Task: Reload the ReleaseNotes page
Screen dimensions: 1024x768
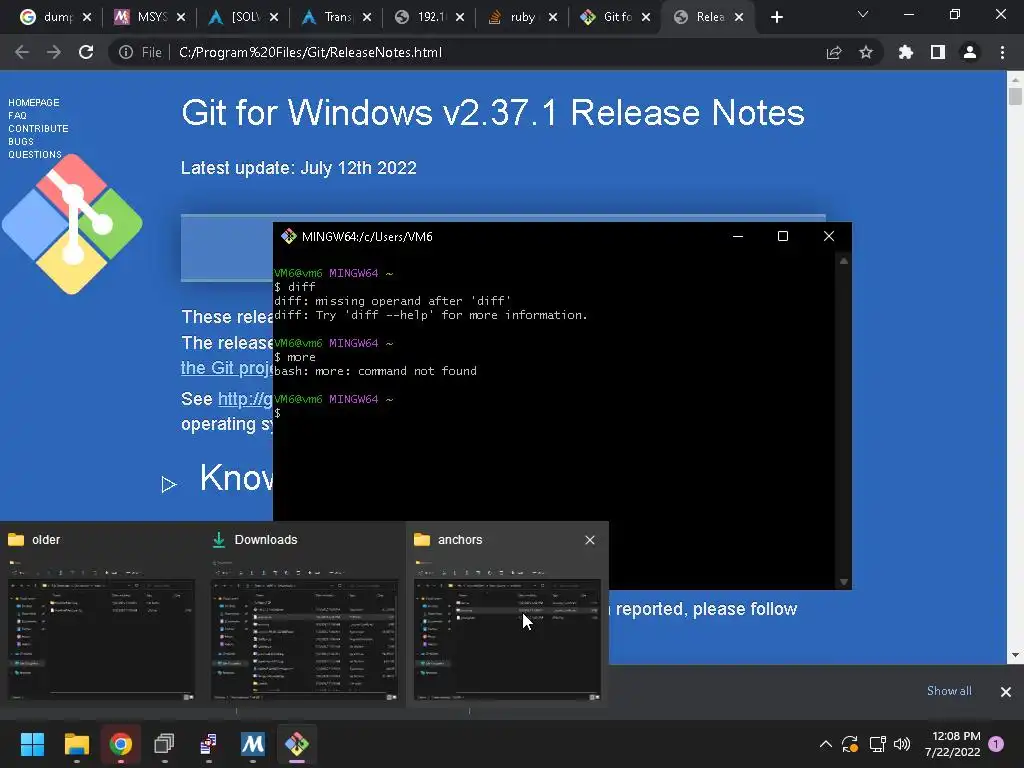Action: click(x=86, y=52)
